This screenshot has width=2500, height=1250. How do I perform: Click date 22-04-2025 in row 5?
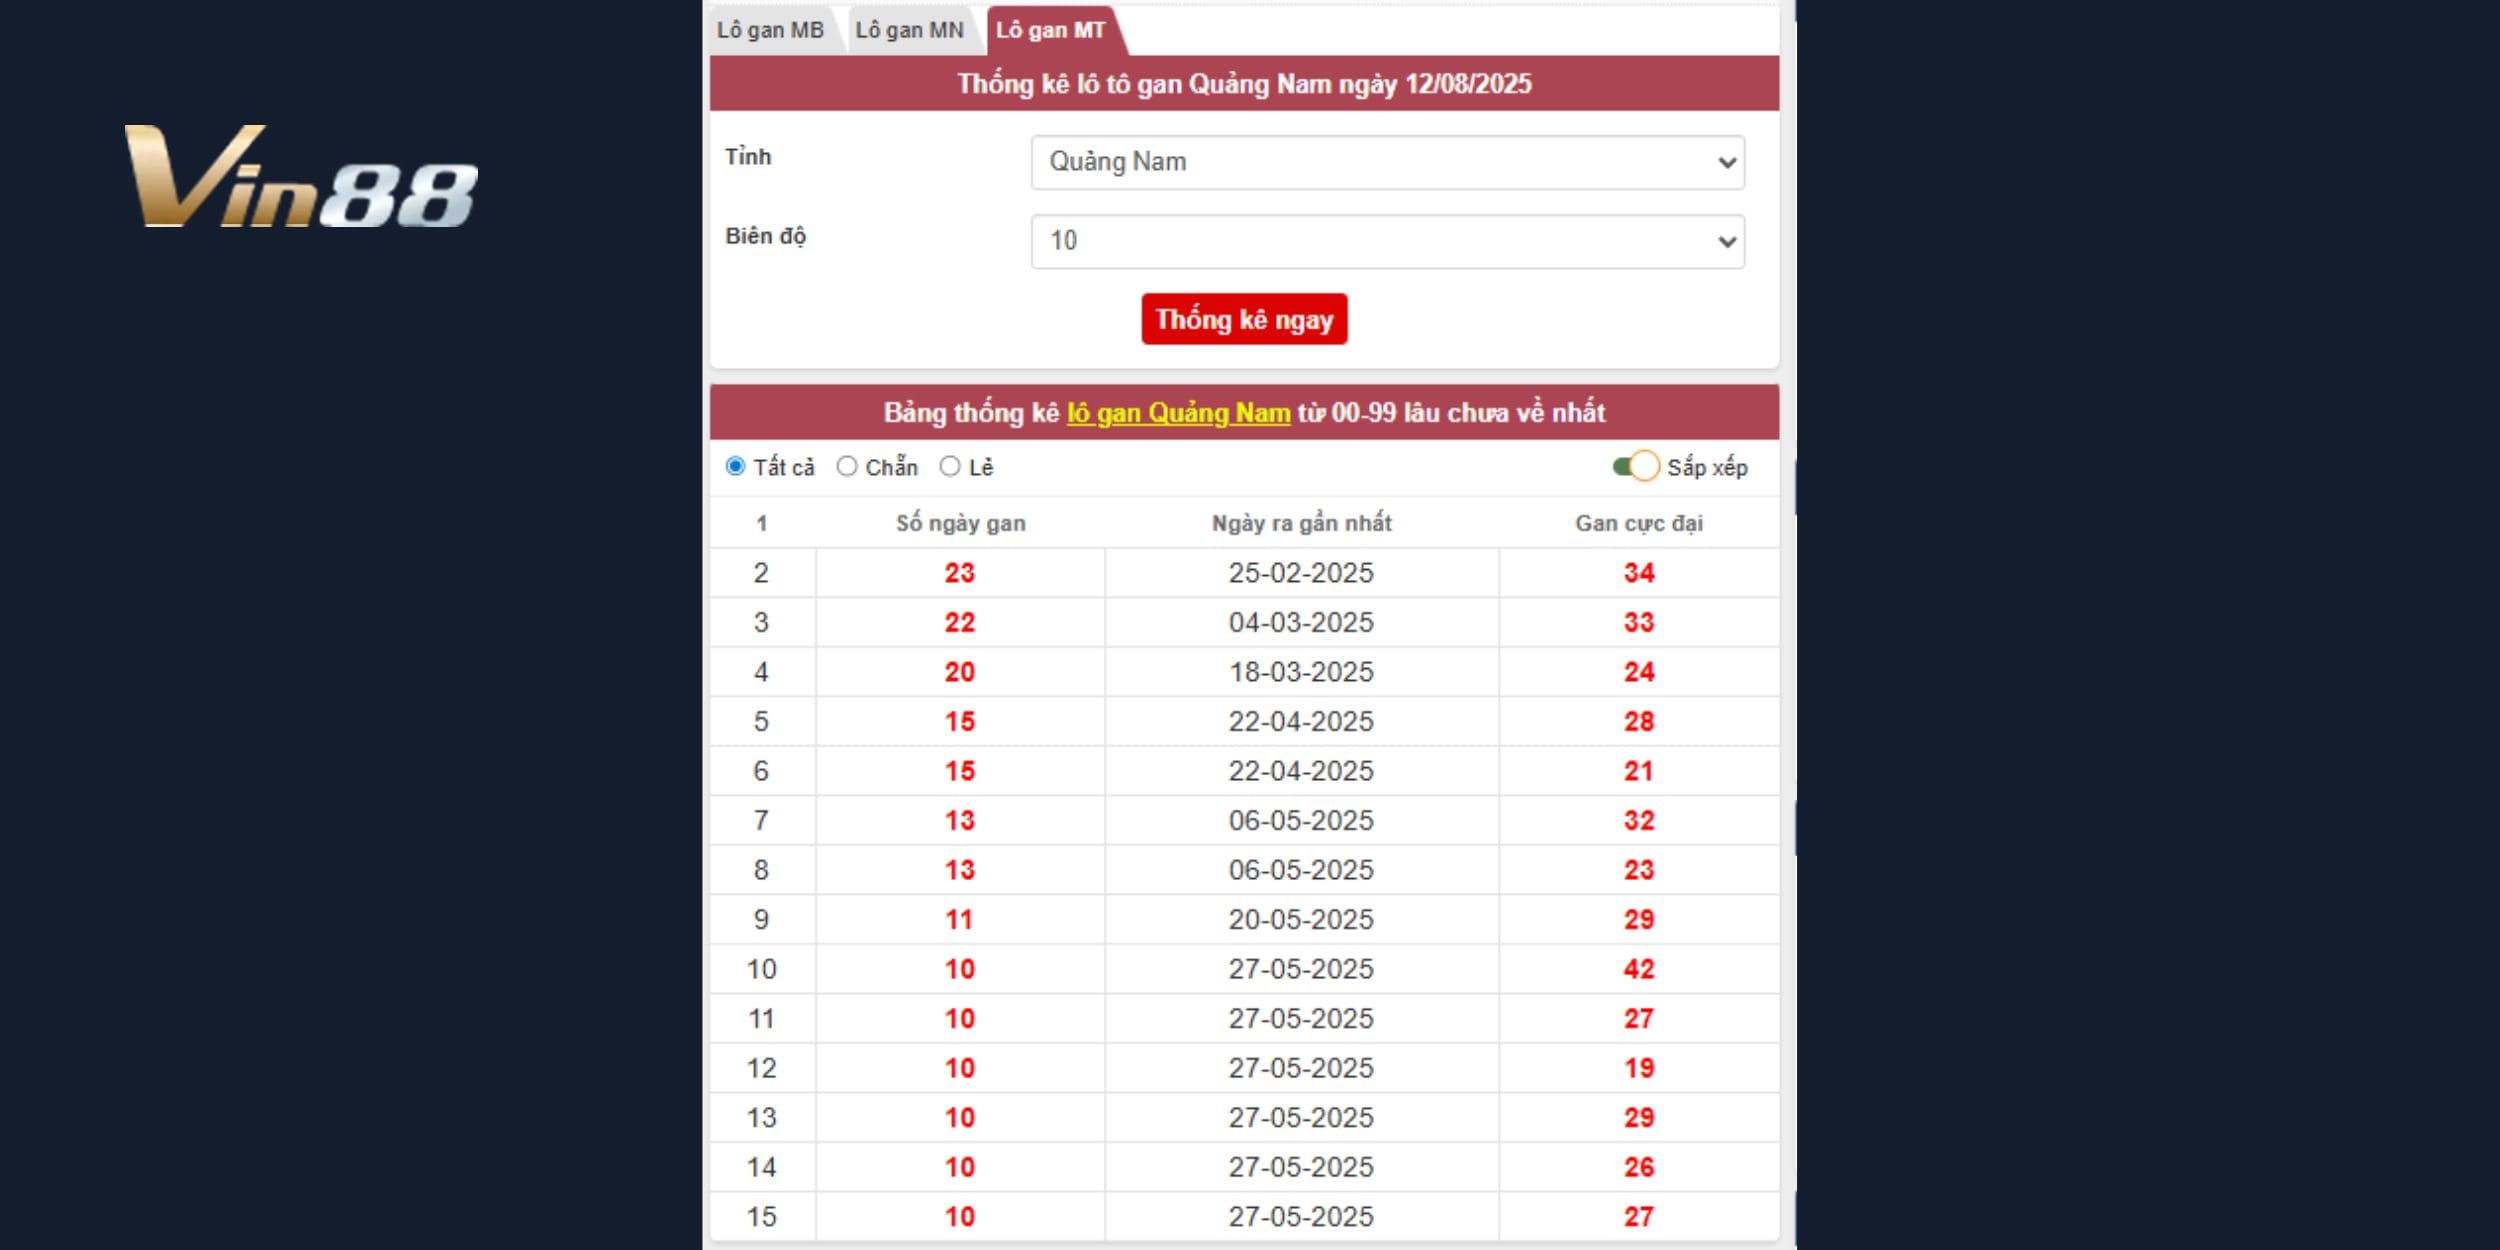click(x=1301, y=721)
